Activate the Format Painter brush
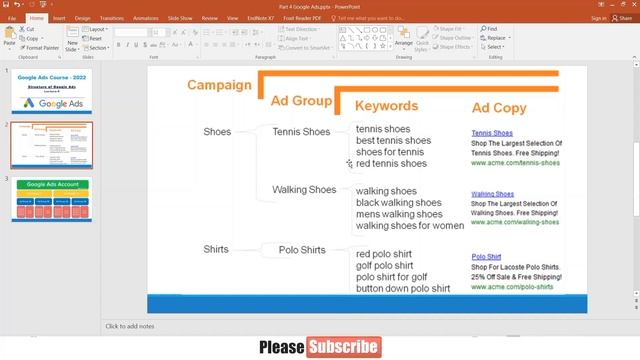Screen dimensions: 640x360 40,48
